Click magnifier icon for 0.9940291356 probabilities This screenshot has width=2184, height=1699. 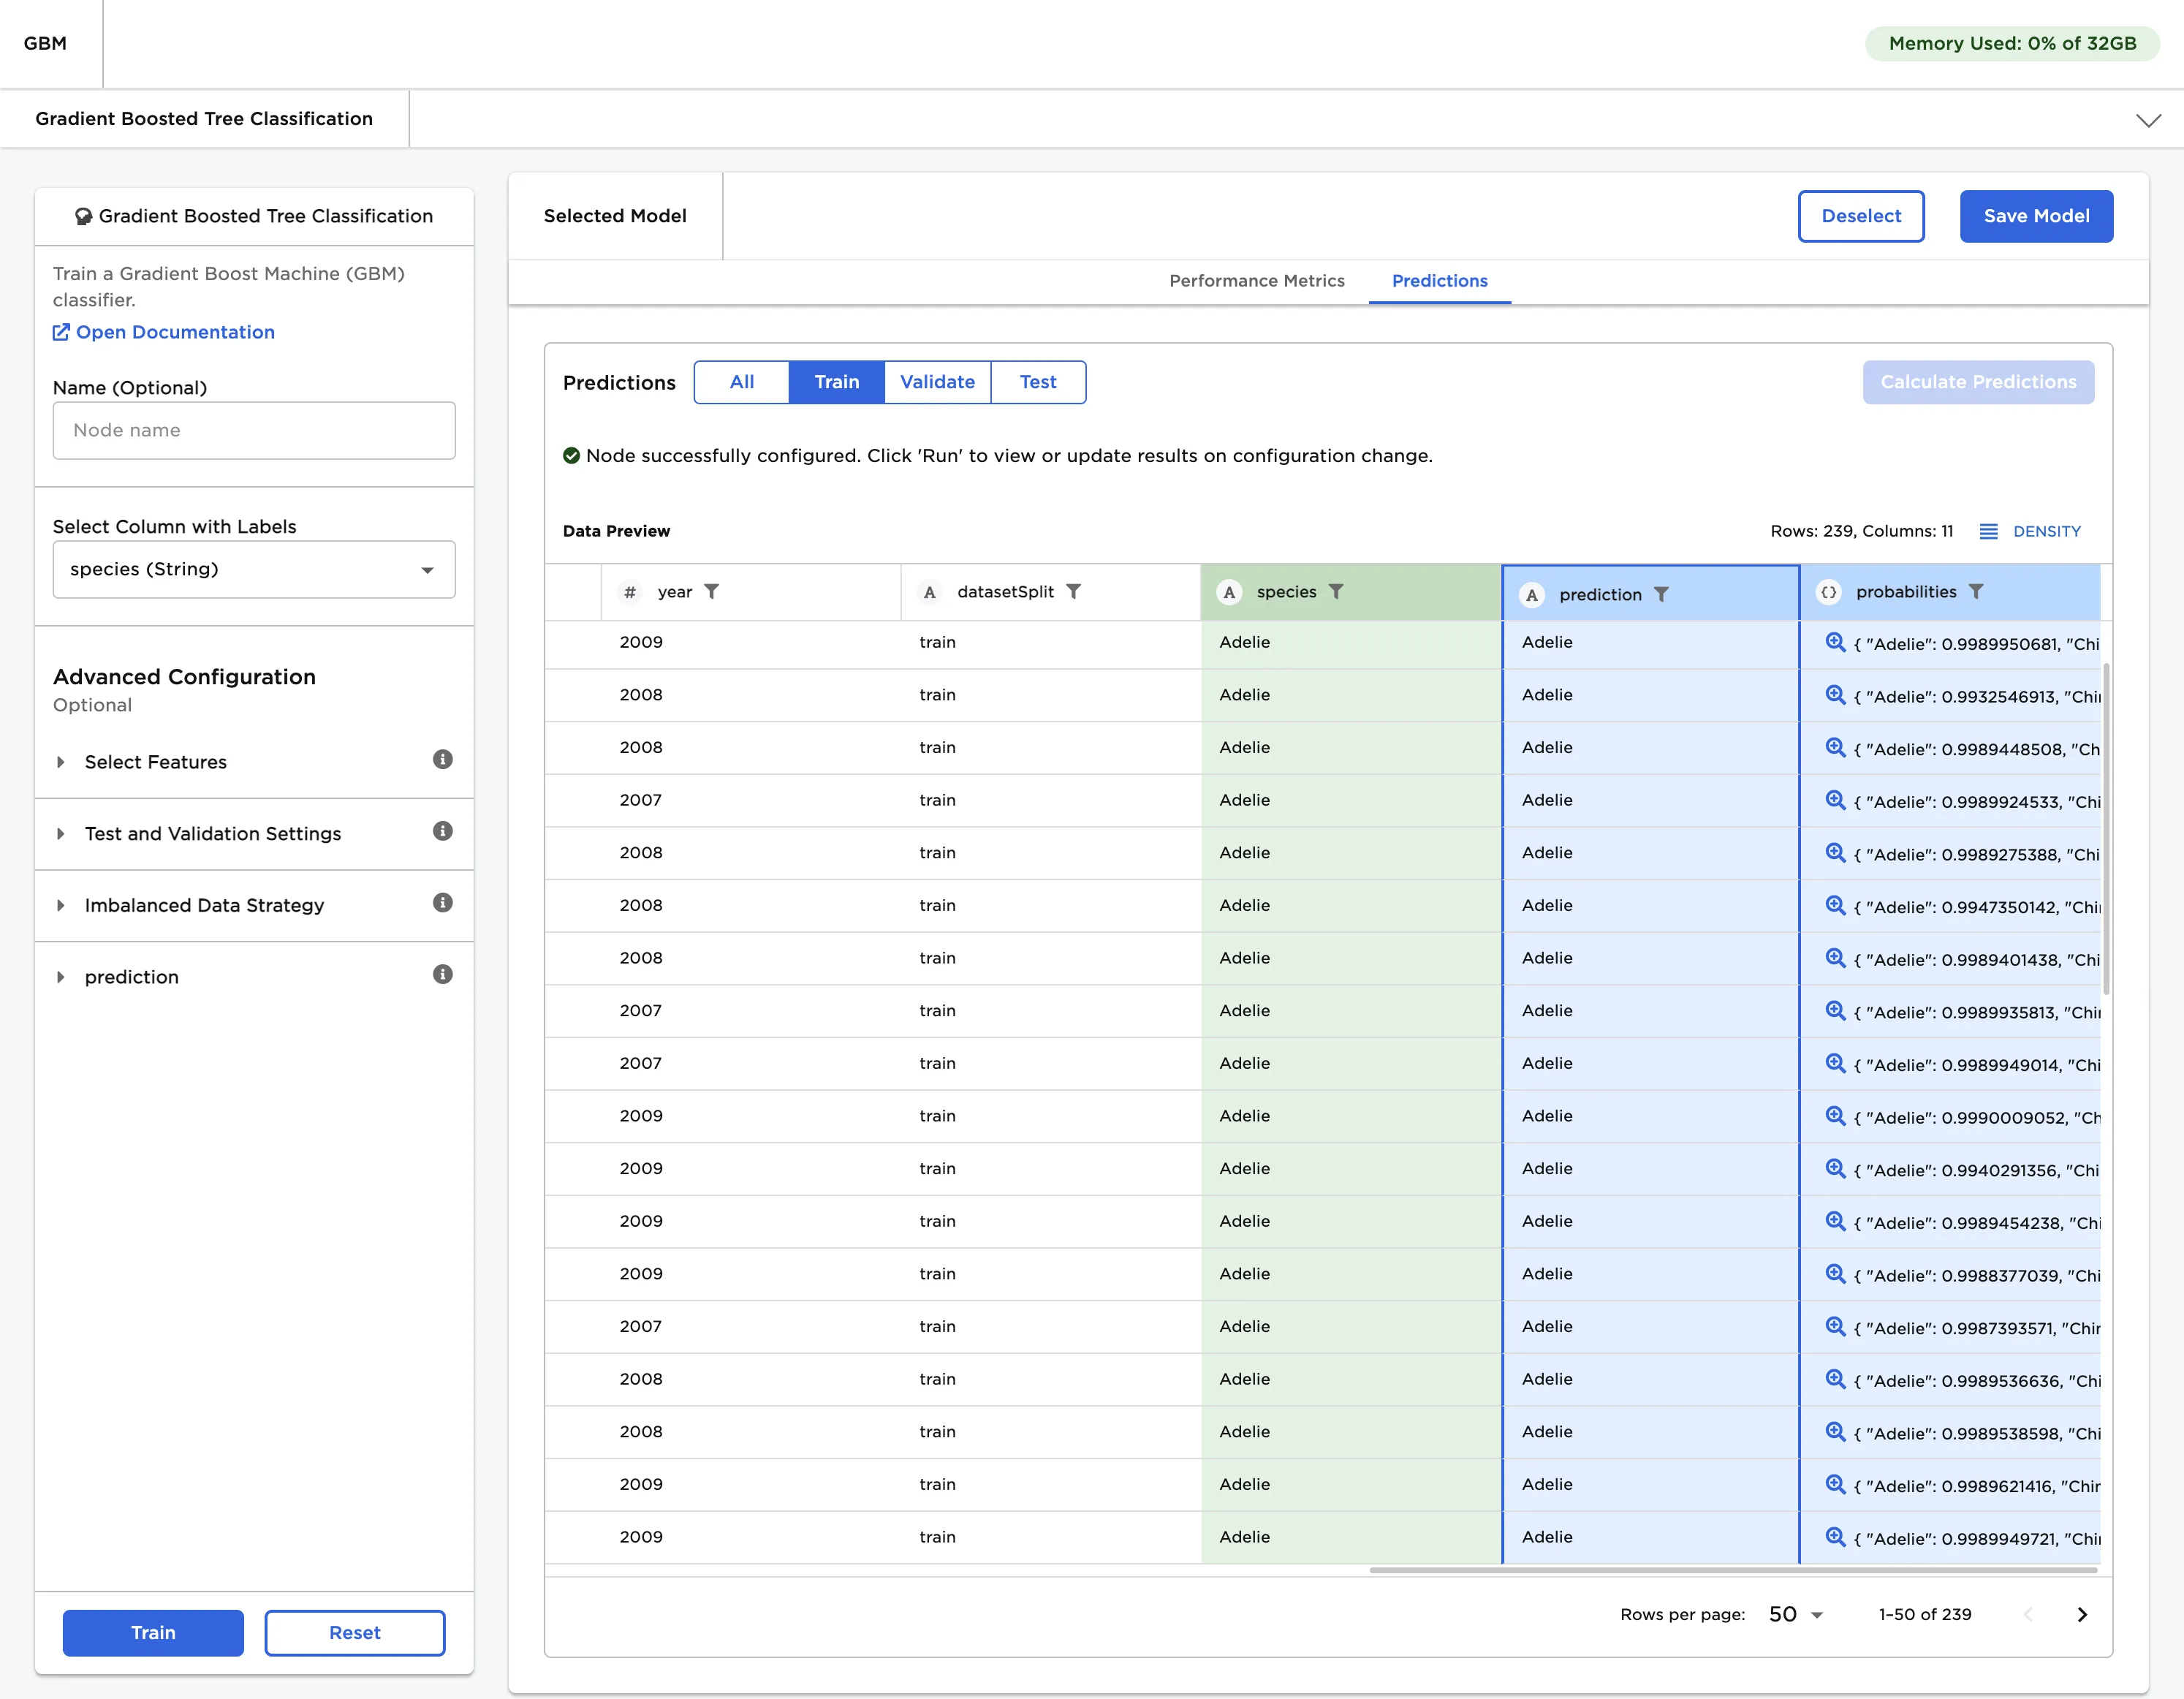pos(1835,1169)
